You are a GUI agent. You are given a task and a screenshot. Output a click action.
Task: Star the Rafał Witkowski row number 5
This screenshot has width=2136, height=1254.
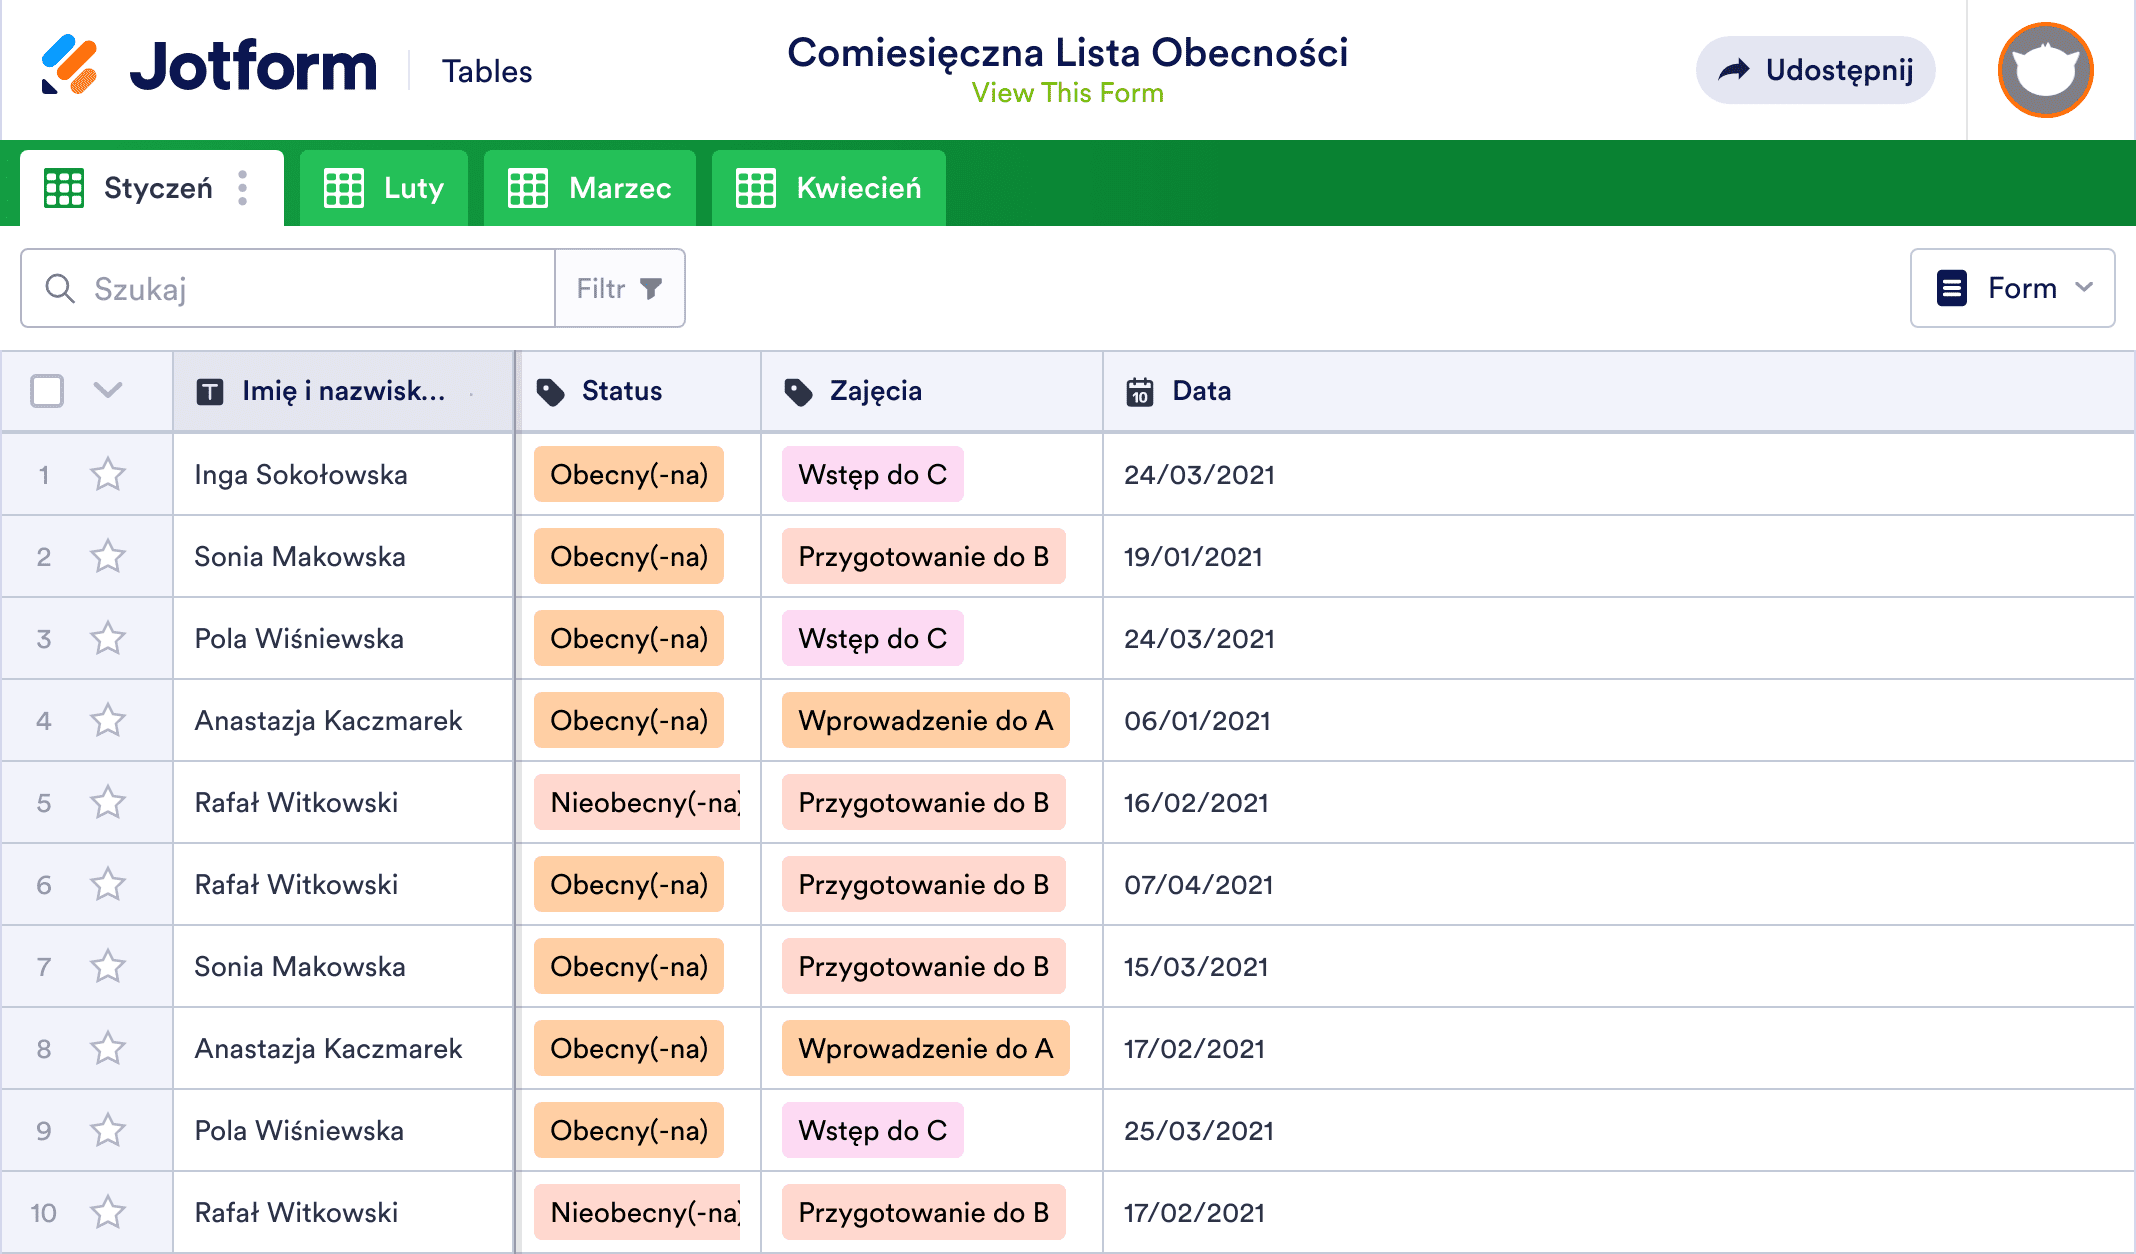108,802
